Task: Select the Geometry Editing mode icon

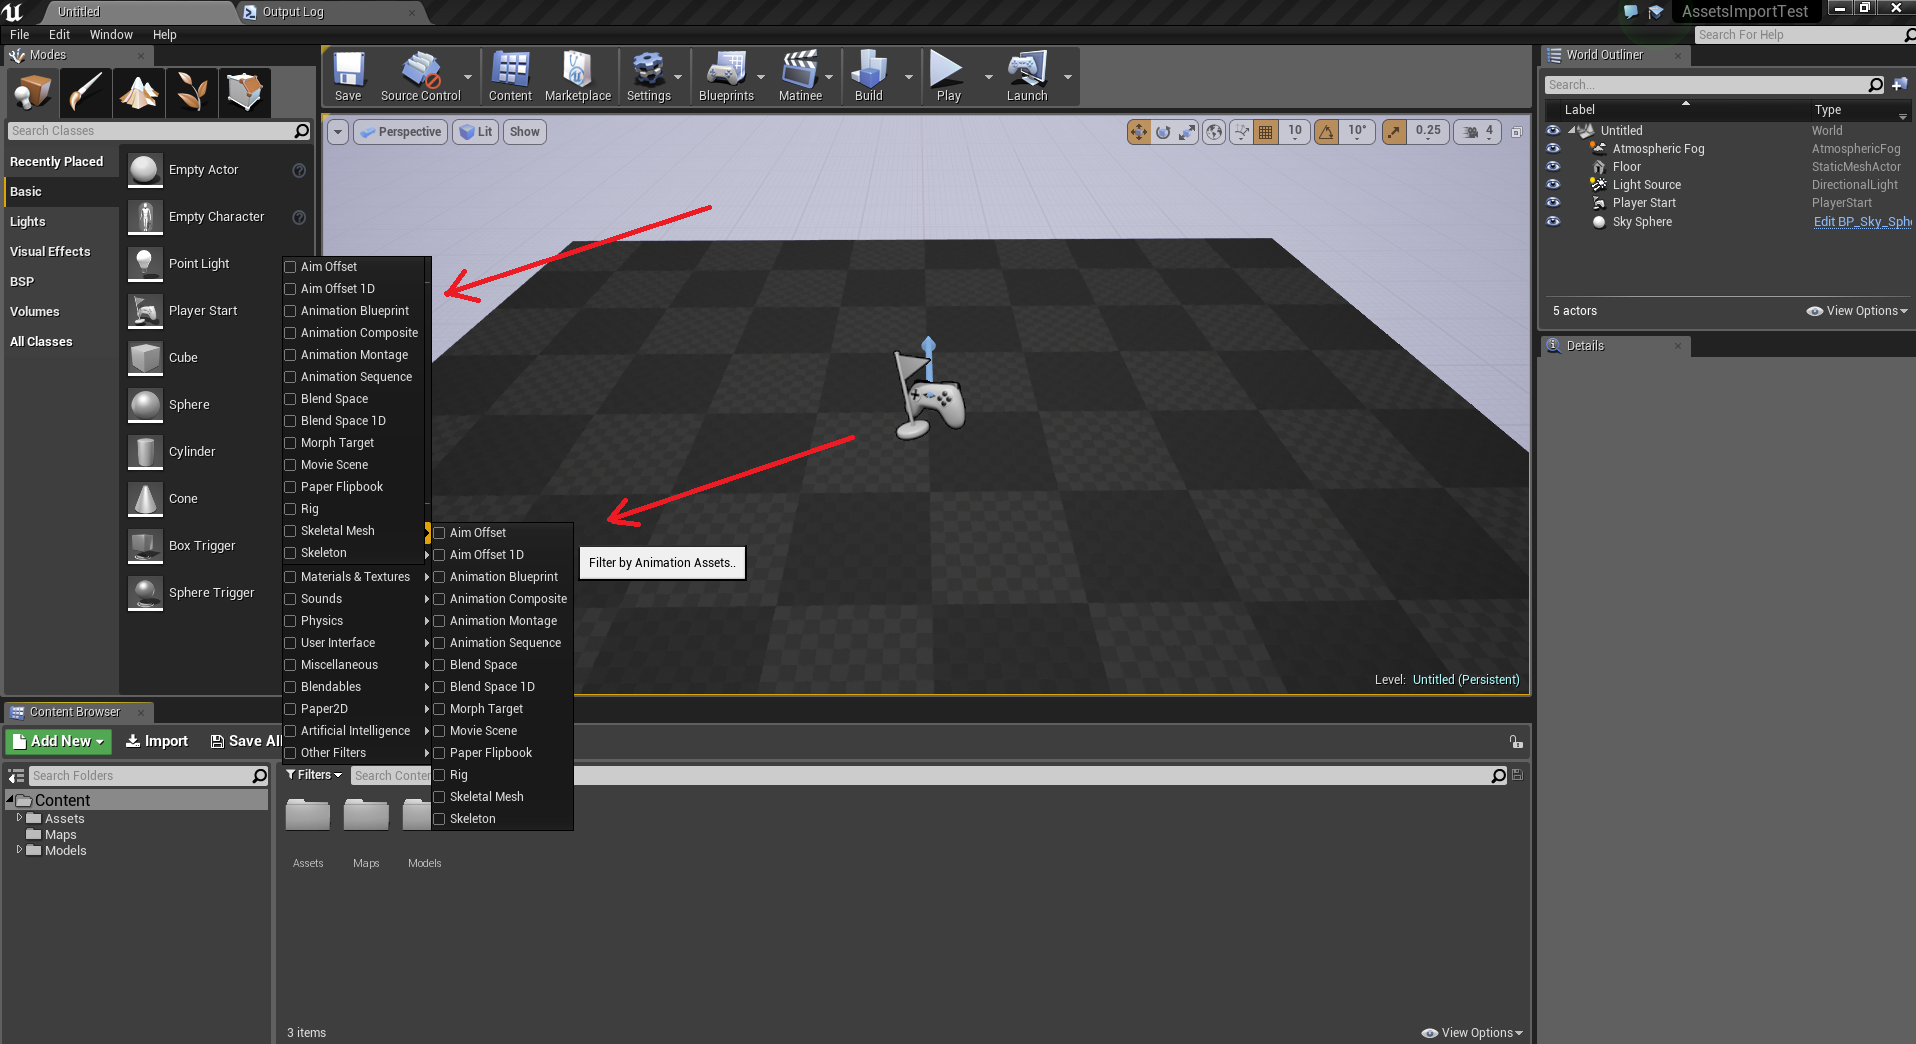Action: click(245, 93)
